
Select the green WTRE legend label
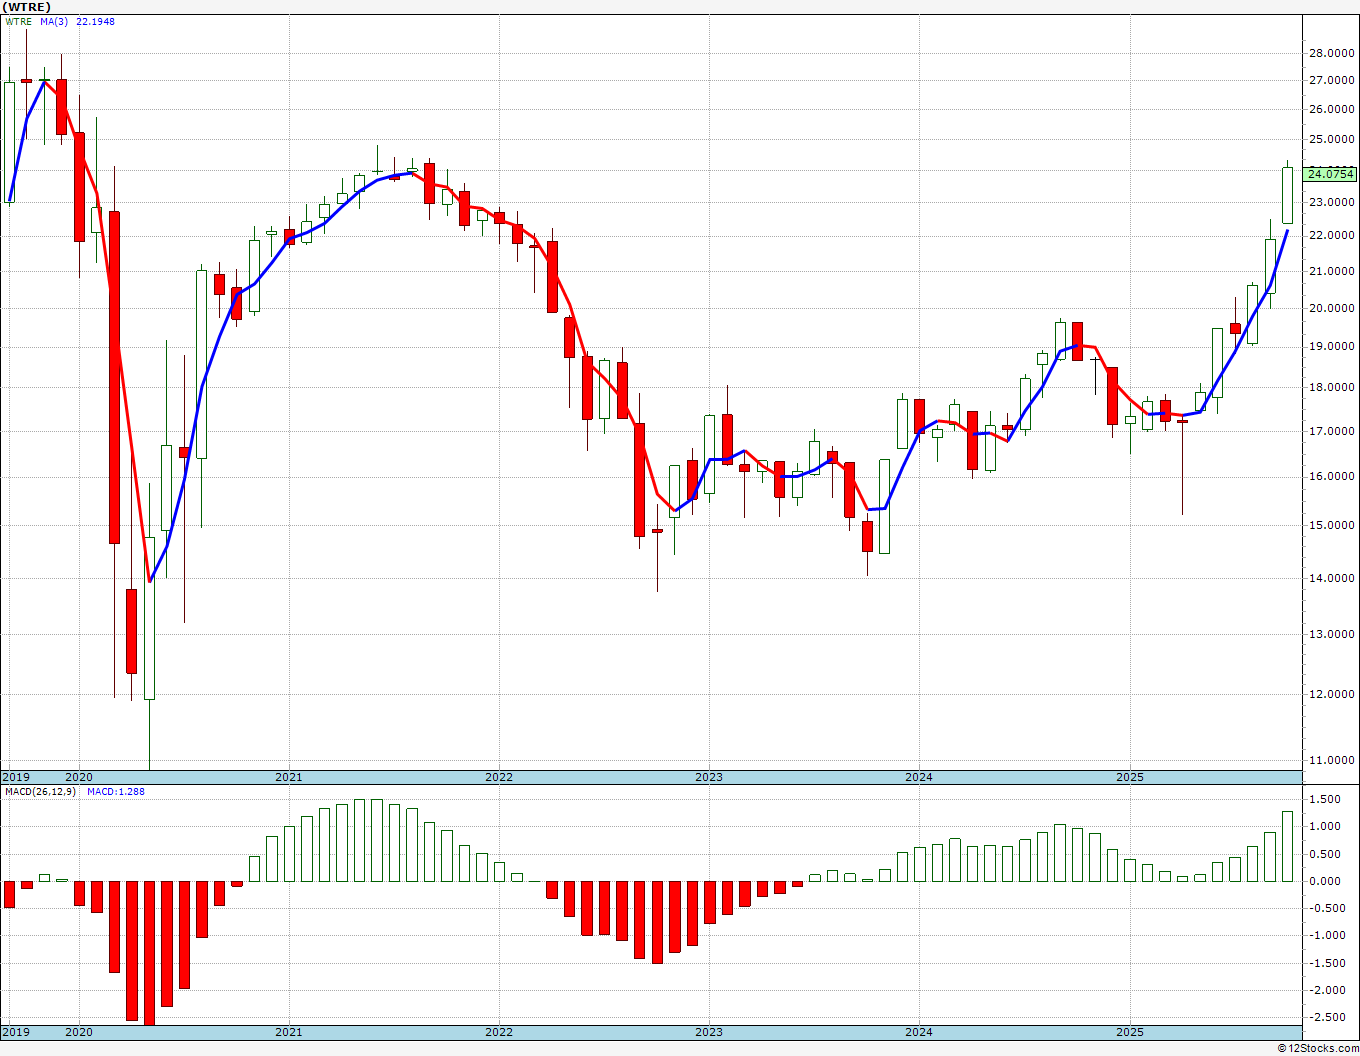(18, 22)
